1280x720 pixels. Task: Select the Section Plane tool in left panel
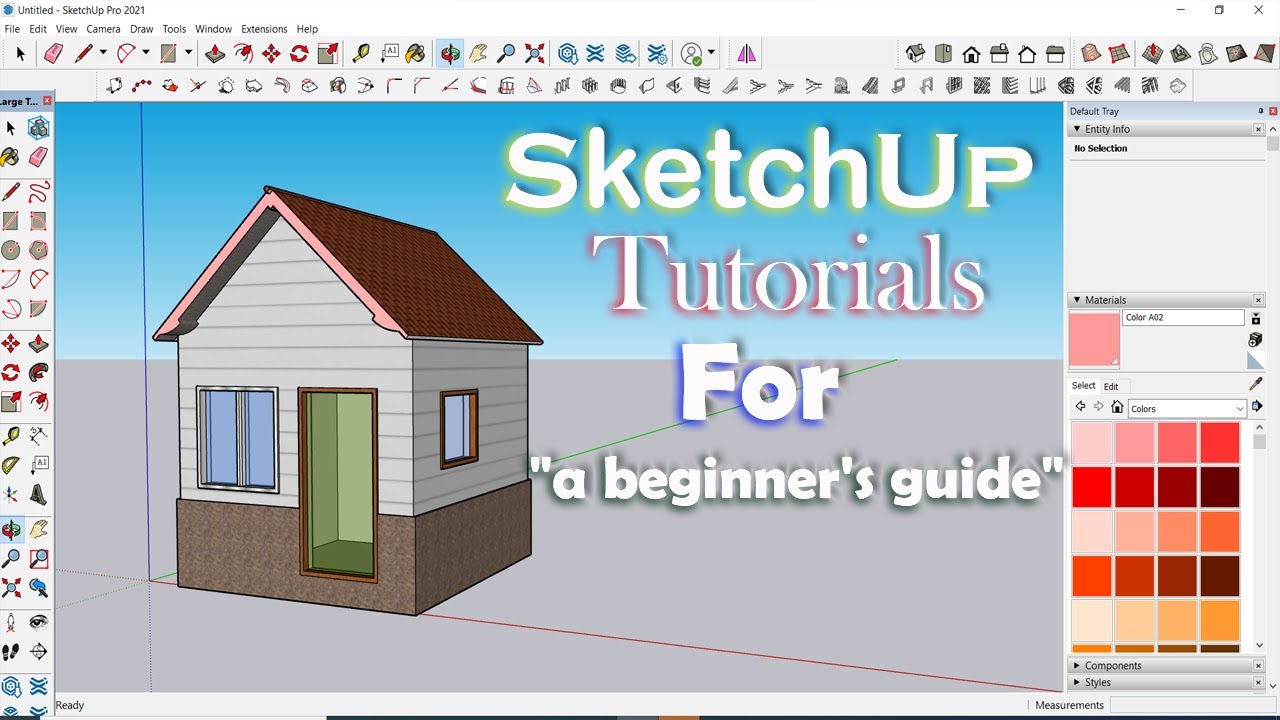[39, 652]
